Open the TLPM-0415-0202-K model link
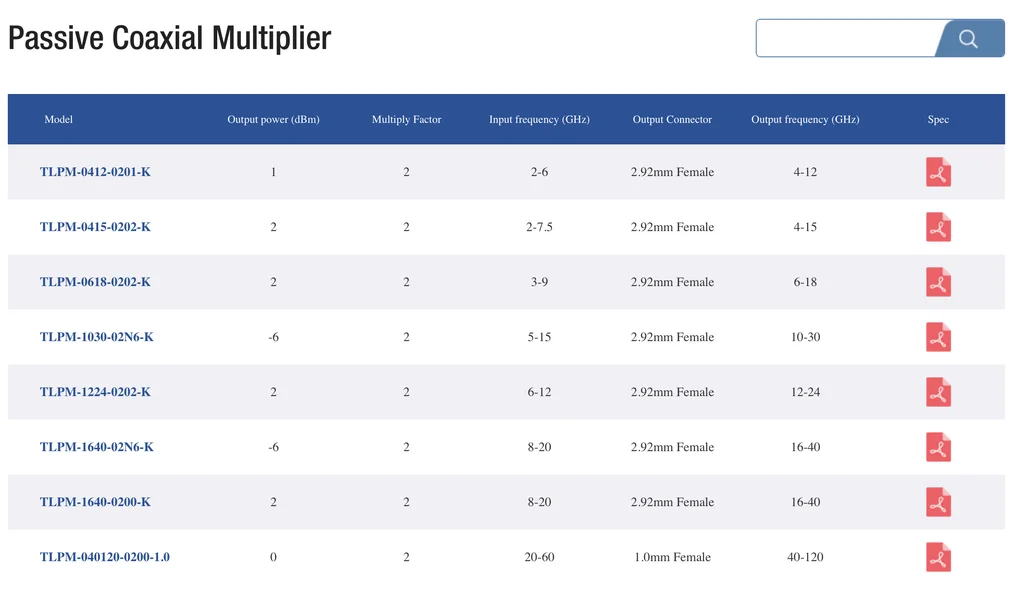This screenshot has height=596, width=1023. click(x=95, y=227)
